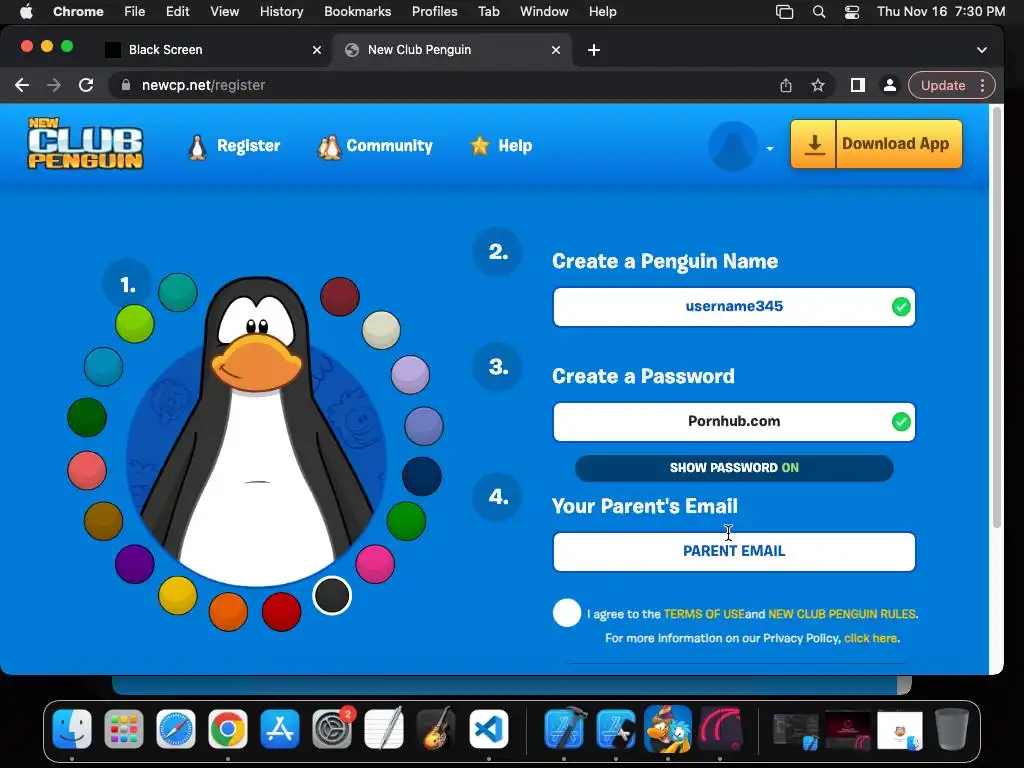Open the Club Penguin app in dock
This screenshot has width=1024, height=768.
click(x=667, y=729)
